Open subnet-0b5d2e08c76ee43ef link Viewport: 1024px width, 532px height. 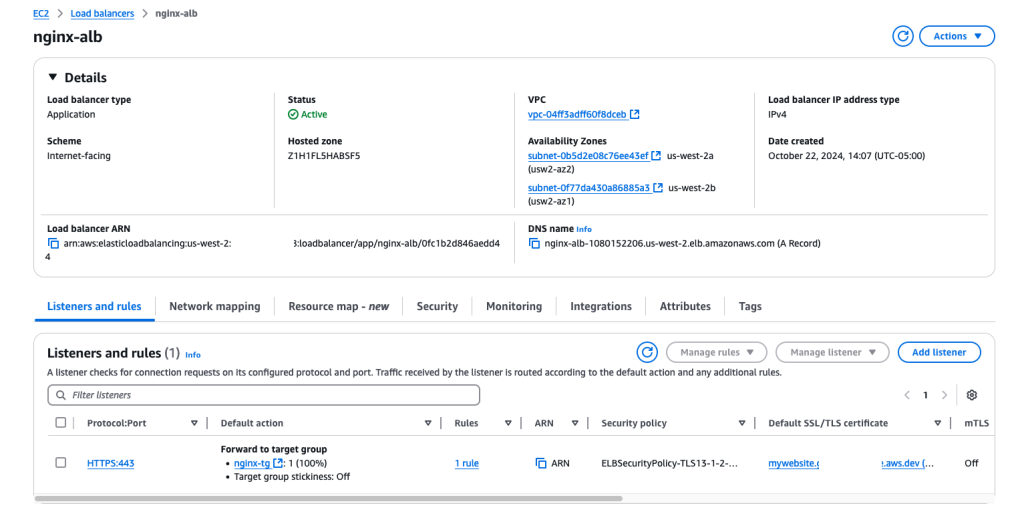[588, 155]
